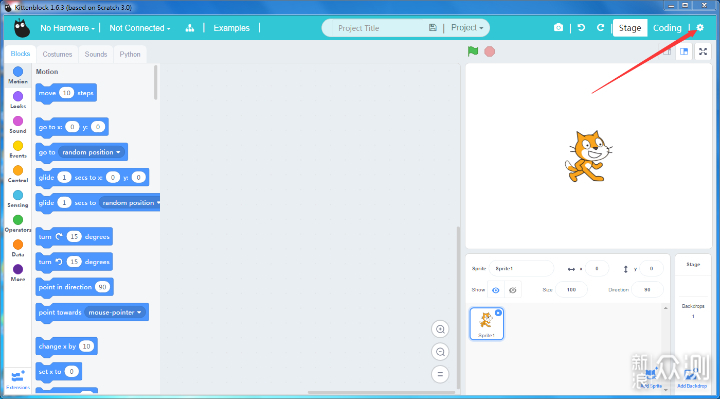Open the Examples link
The width and height of the screenshot is (720, 399).
(231, 28)
